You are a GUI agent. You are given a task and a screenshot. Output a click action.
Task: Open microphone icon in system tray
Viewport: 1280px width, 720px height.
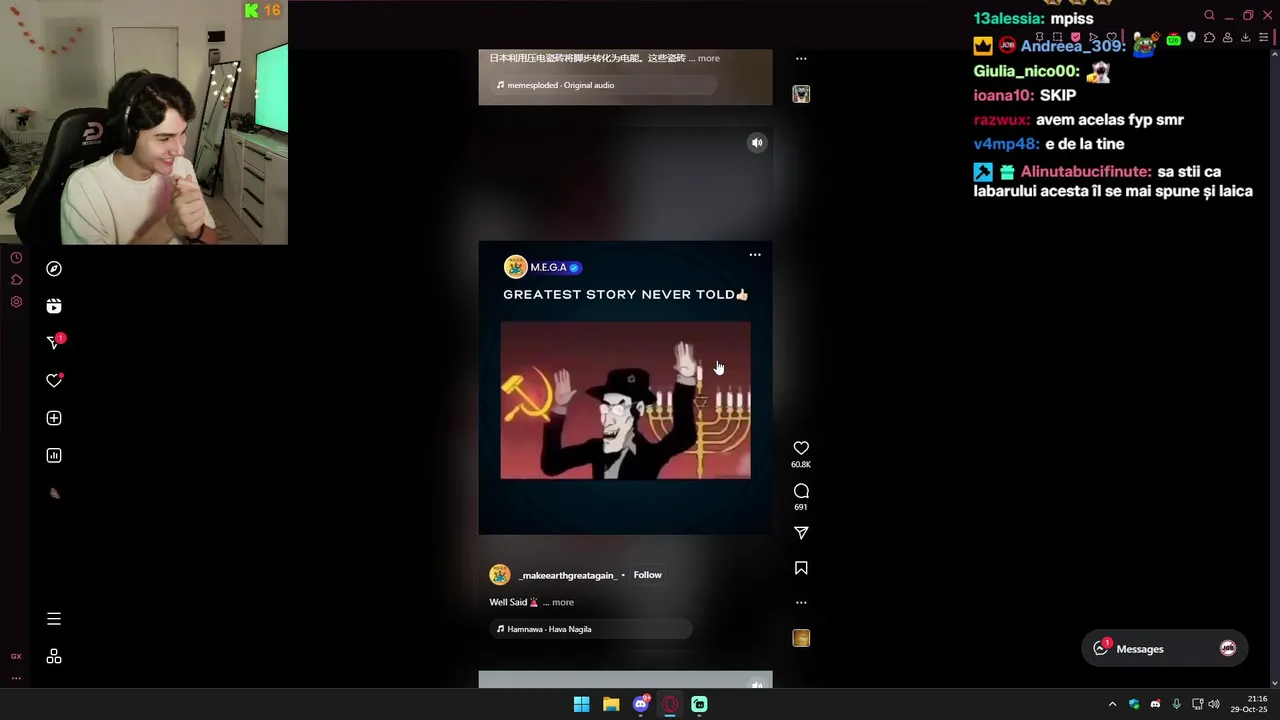1176,705
